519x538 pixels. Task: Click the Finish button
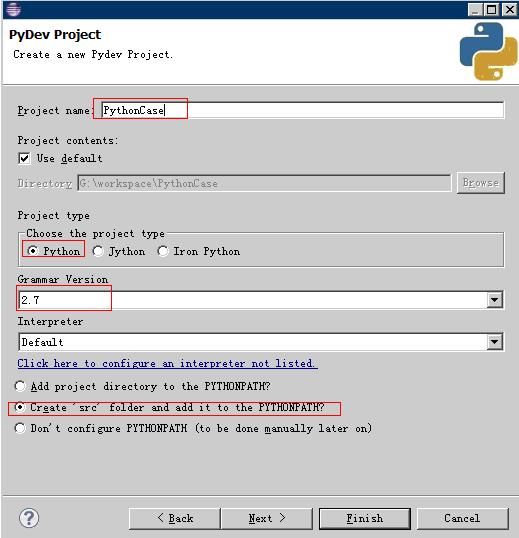[365, 518]
